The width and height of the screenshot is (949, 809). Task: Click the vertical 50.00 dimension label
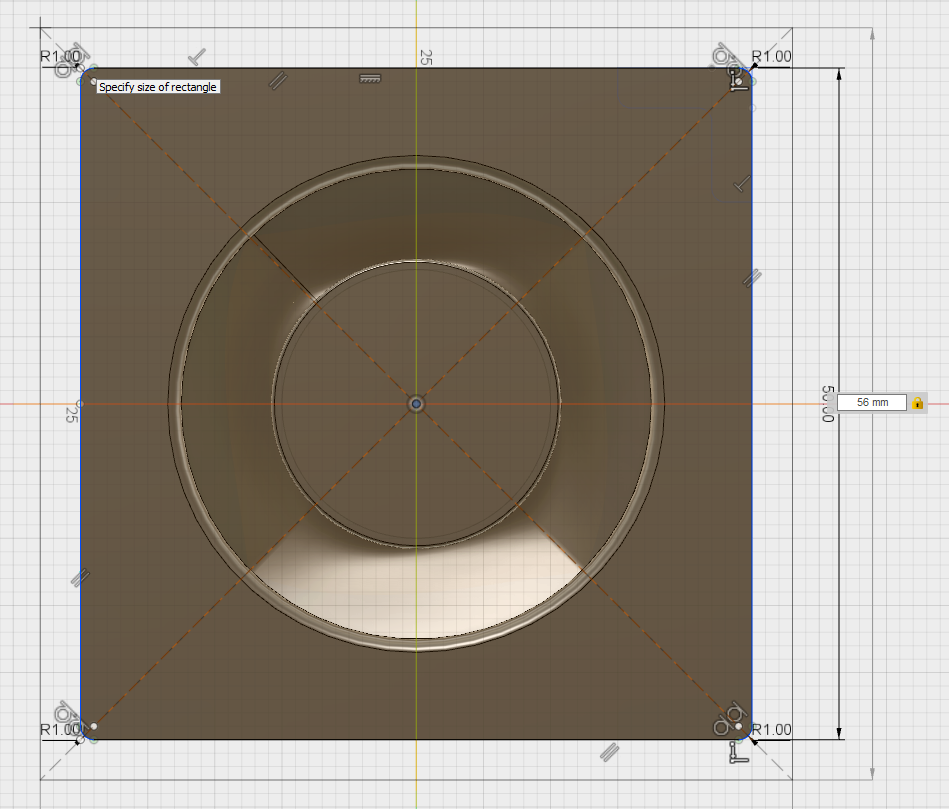pos(827,404)
